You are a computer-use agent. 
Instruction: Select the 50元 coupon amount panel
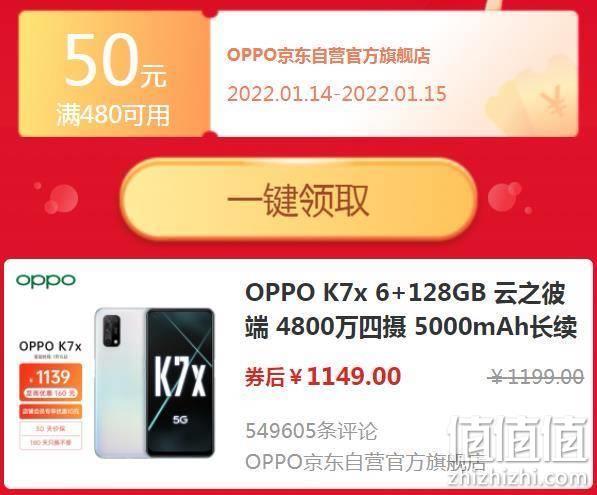click(114, 74)
